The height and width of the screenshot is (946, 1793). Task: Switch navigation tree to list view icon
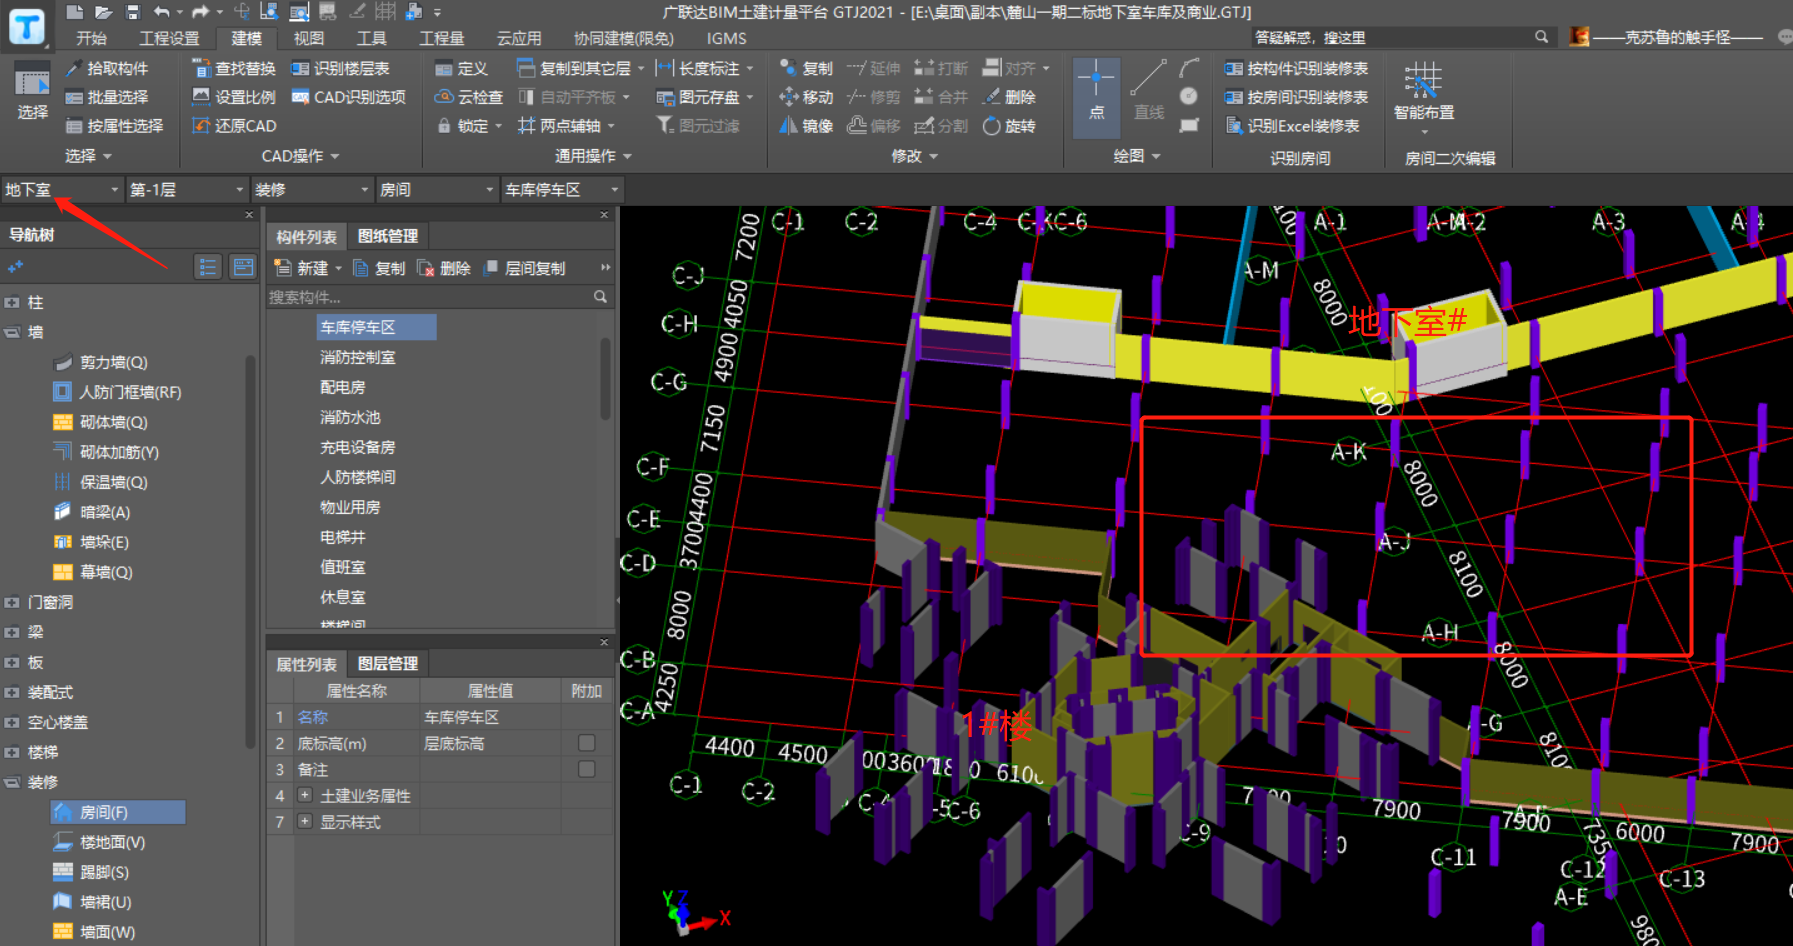(208, 267)
